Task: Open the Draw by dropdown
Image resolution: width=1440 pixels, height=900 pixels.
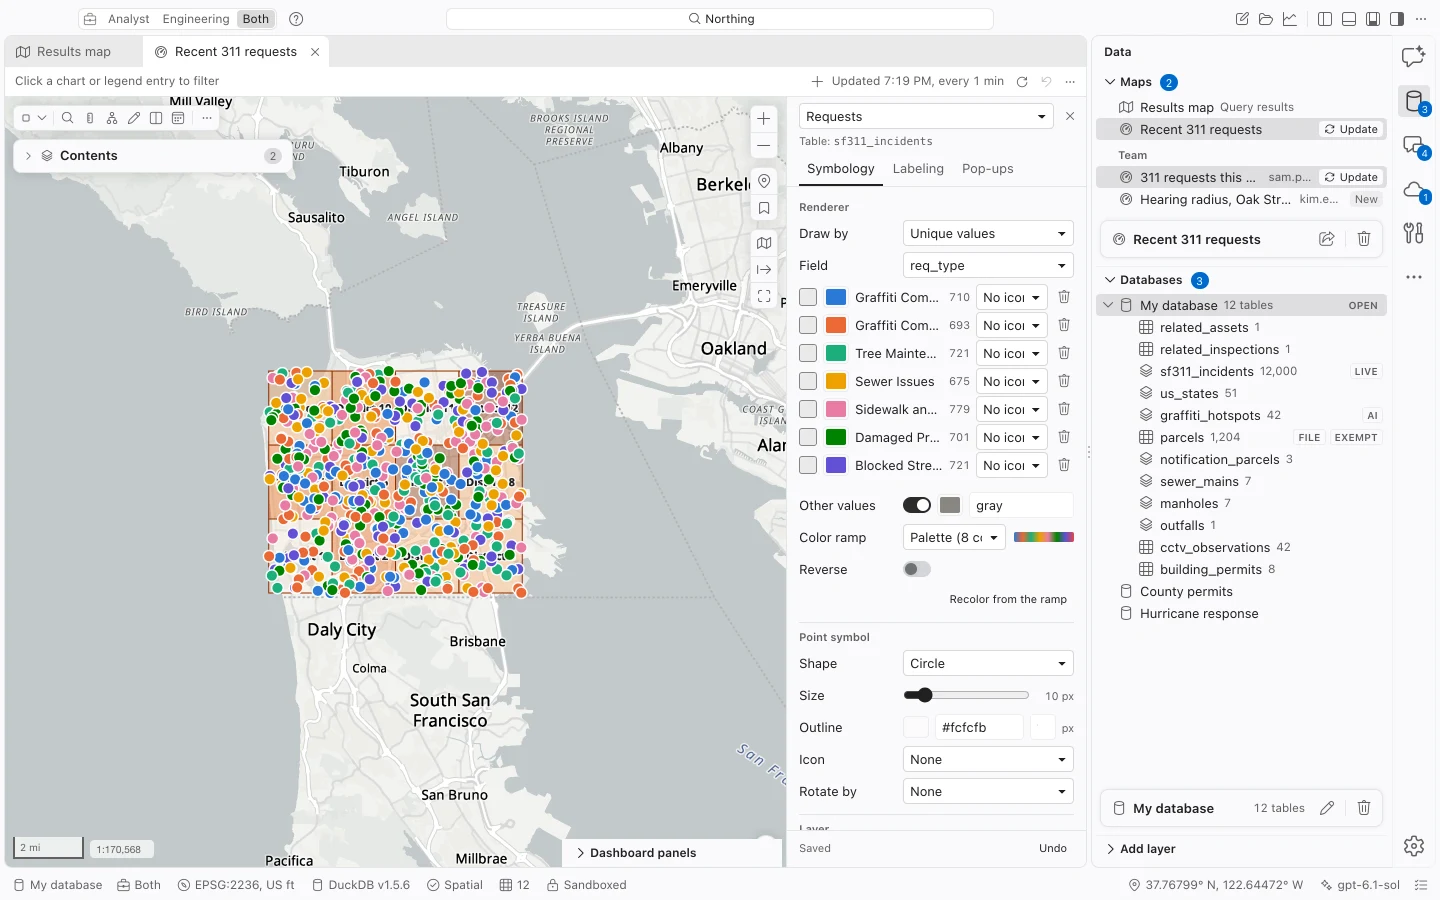Action: point(988,234)
